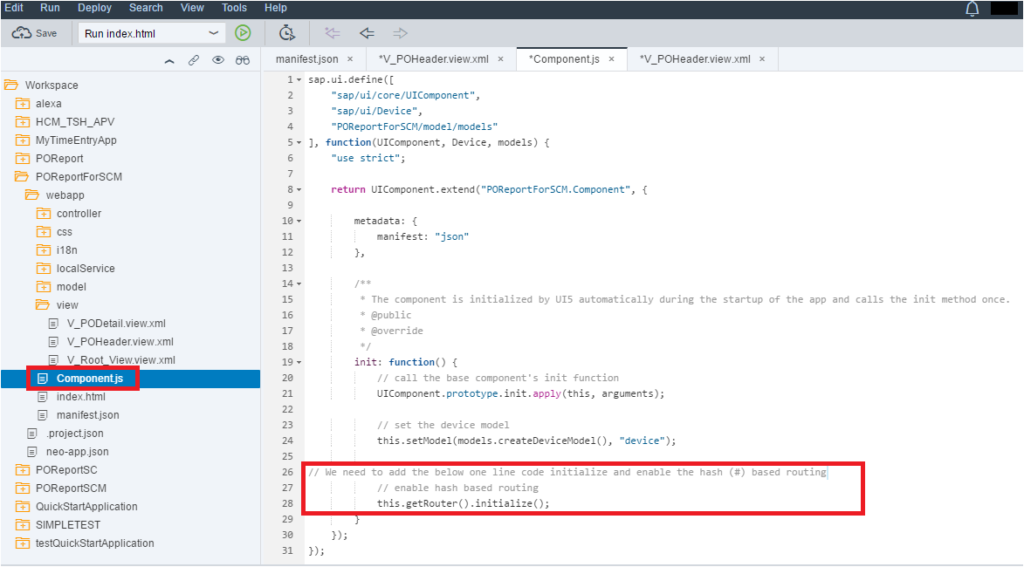Close the *Component.js tab

pos(611,59)
